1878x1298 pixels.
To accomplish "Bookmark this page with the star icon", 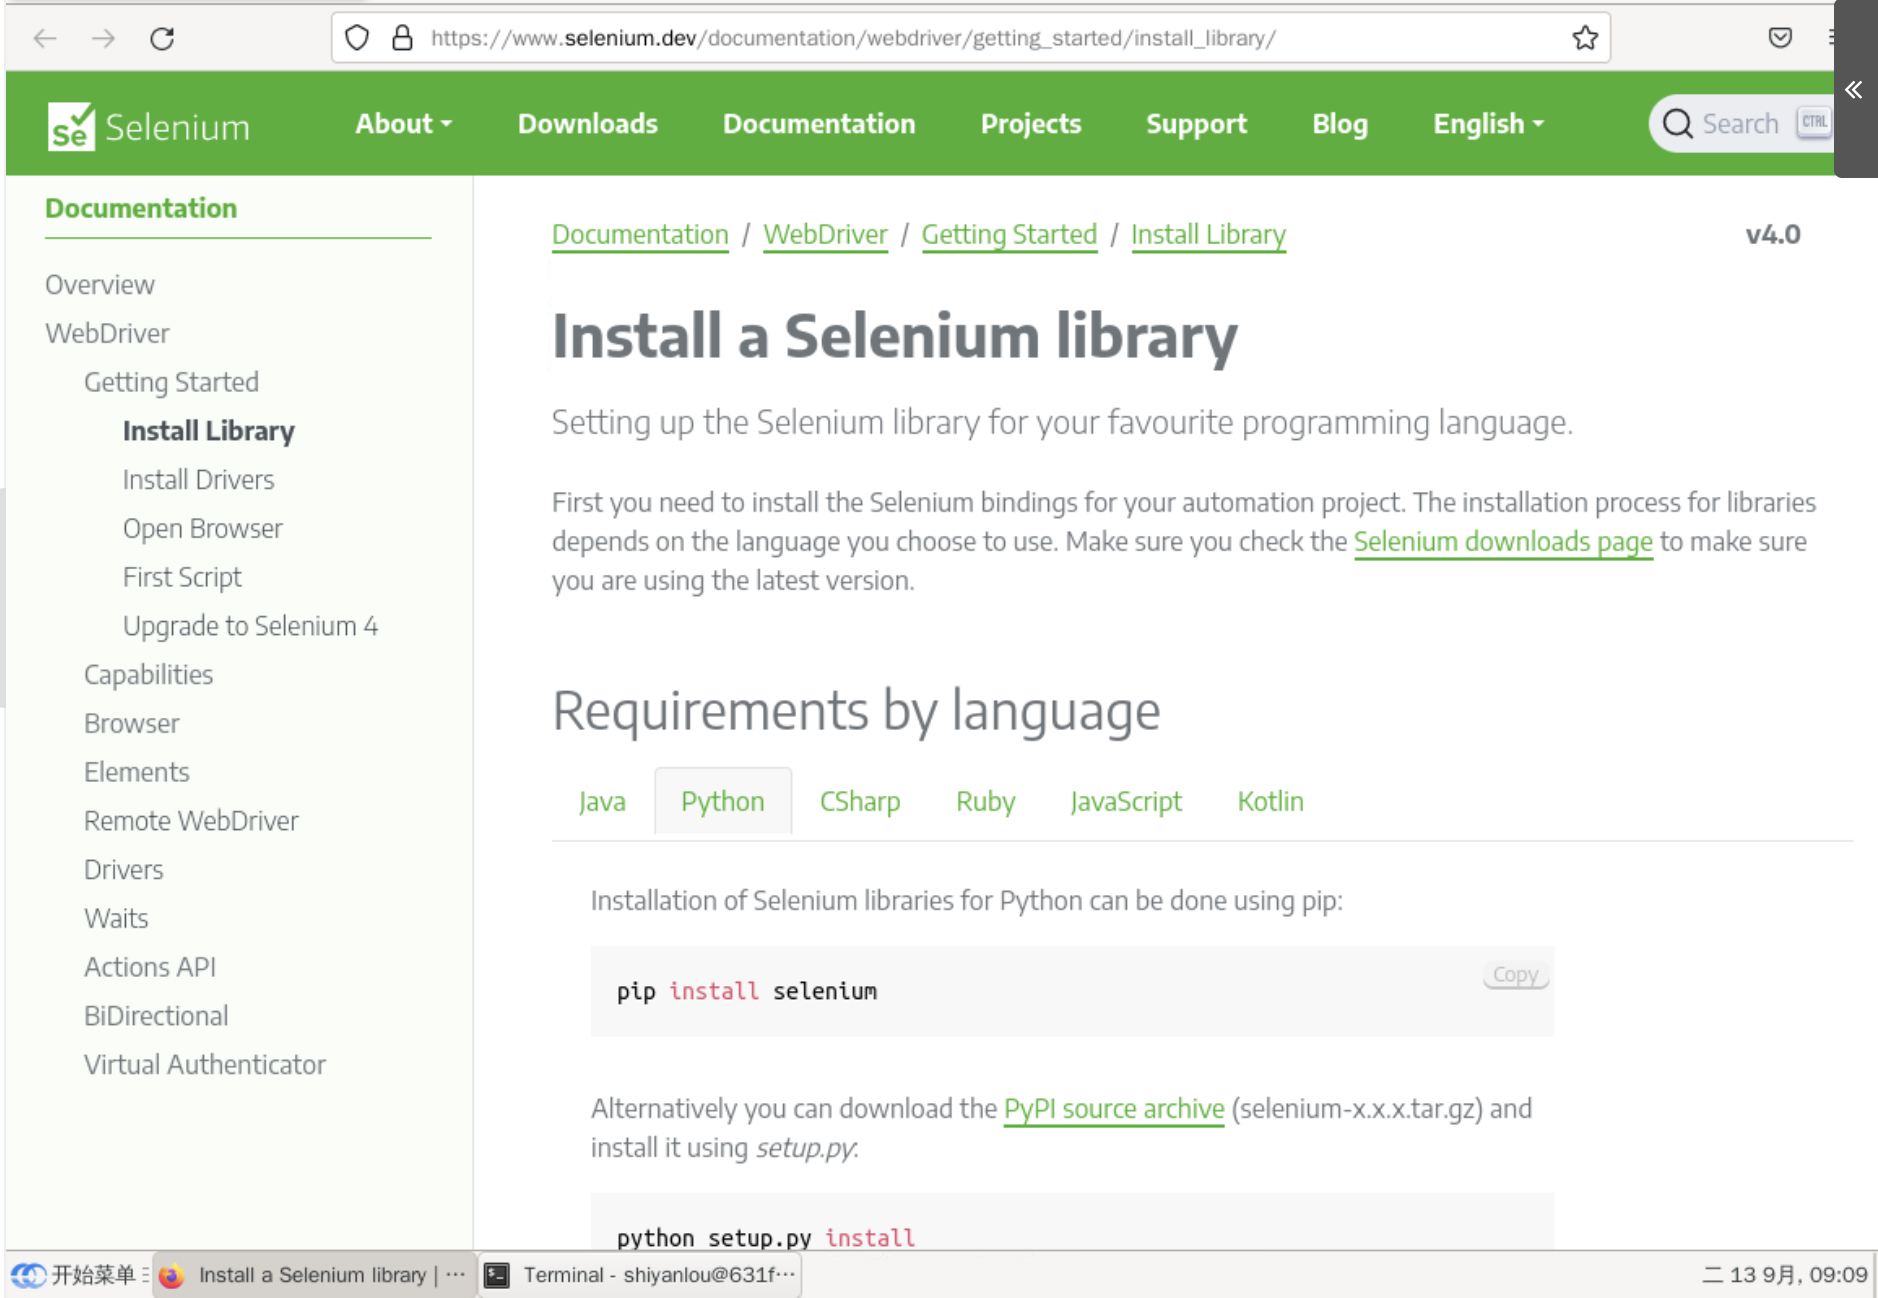I will pyautogui.click(x=1585, y=38).
